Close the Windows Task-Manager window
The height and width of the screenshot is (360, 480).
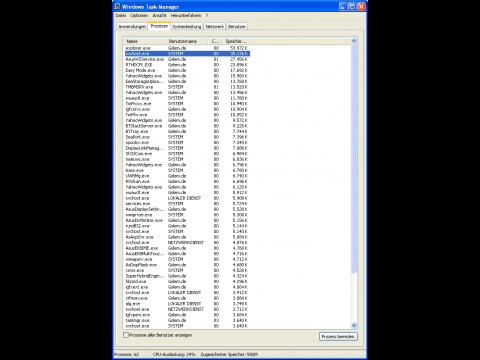[x=361, y=6]
